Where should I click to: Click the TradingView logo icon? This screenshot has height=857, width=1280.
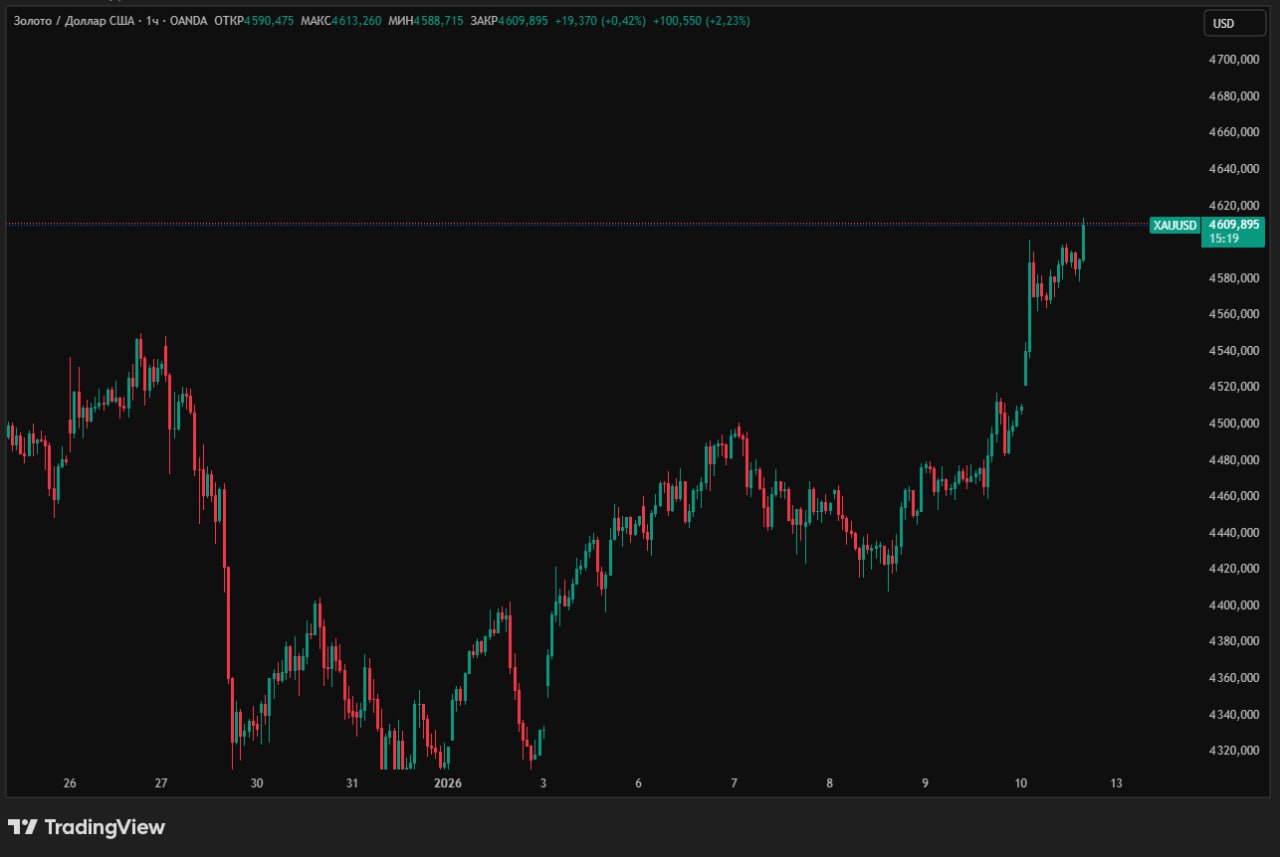(22, 827)
